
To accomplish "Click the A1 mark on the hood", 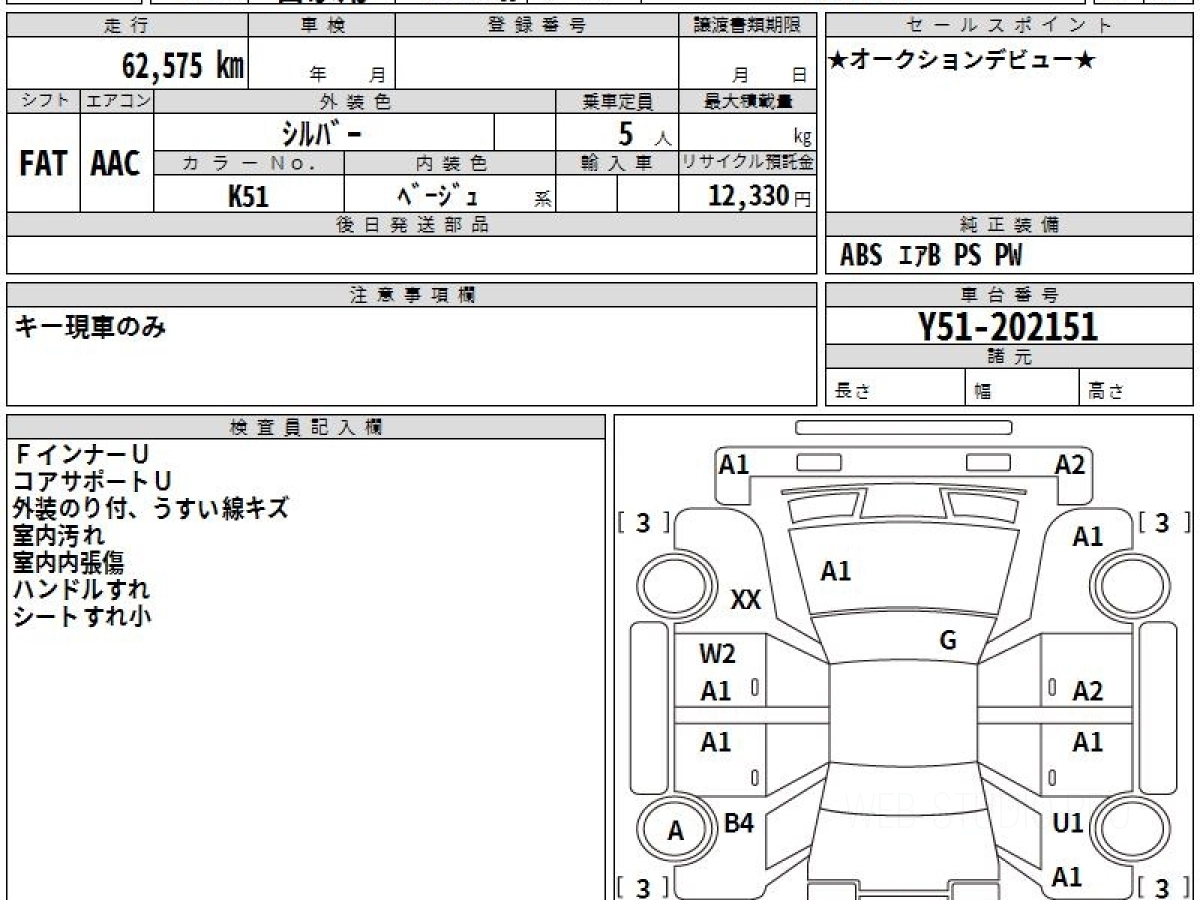I will (x=835, y=571).
